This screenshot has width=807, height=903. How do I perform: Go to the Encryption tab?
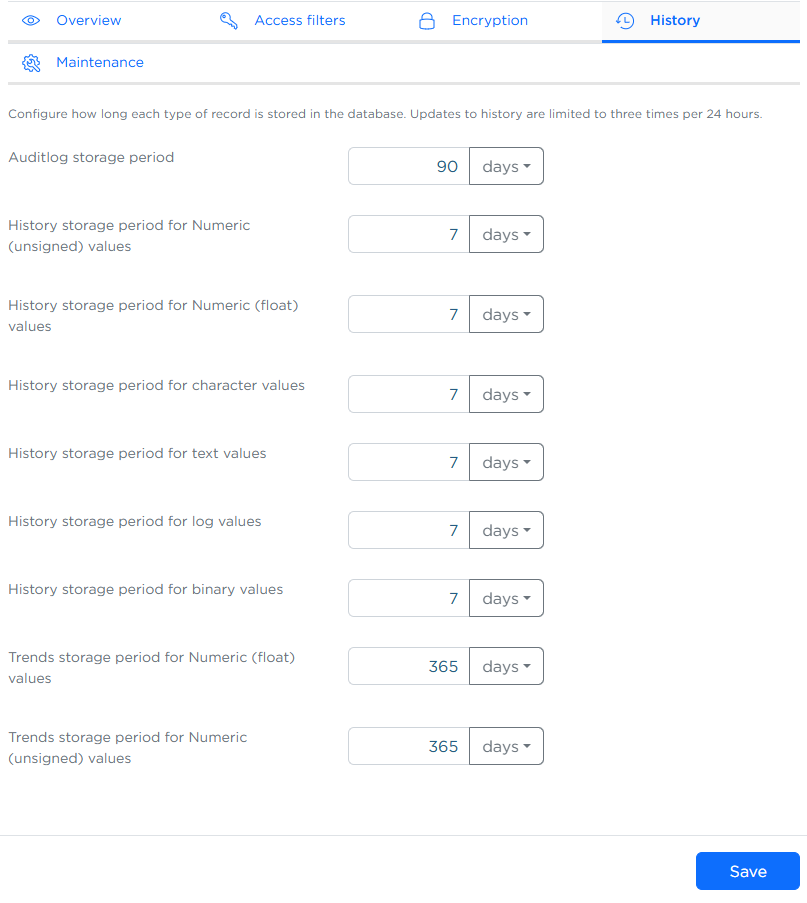(489, 20)
